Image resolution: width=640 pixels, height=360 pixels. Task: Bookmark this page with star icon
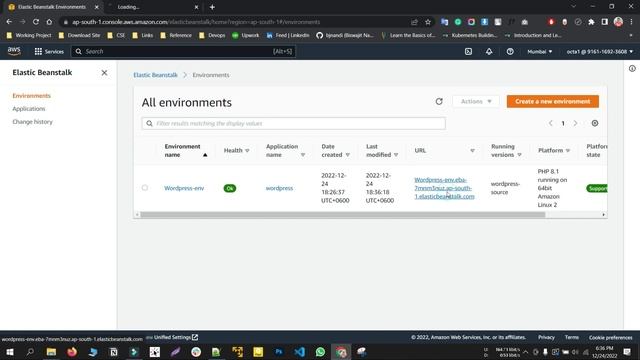(x=428, y=22)
